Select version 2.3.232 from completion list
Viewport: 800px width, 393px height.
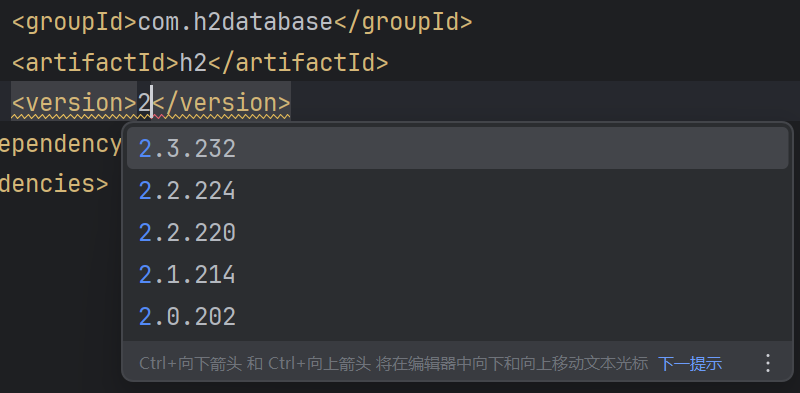coord(457,148)
